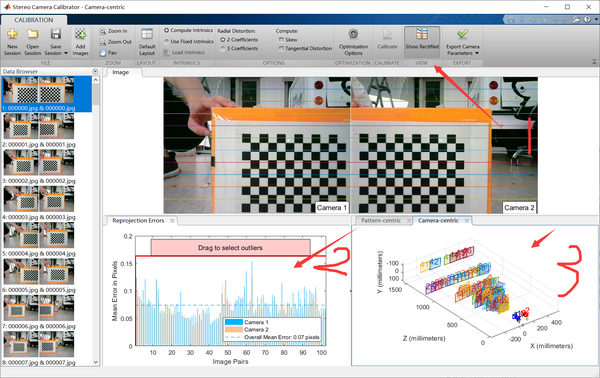The width and height of the screenshot is (600, 378).
Task: Expand the Save Session dropdown arrow
Action: click(66, 53)
